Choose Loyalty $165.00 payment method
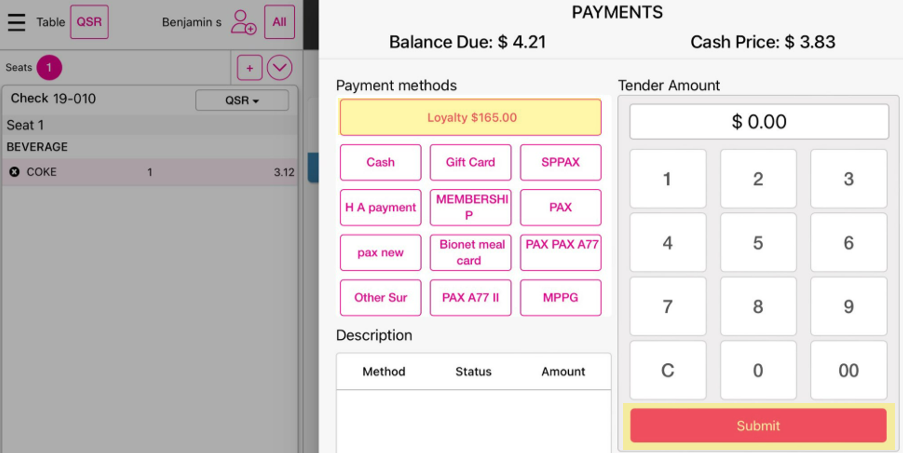The image size is (903, 453). [471, 117]
